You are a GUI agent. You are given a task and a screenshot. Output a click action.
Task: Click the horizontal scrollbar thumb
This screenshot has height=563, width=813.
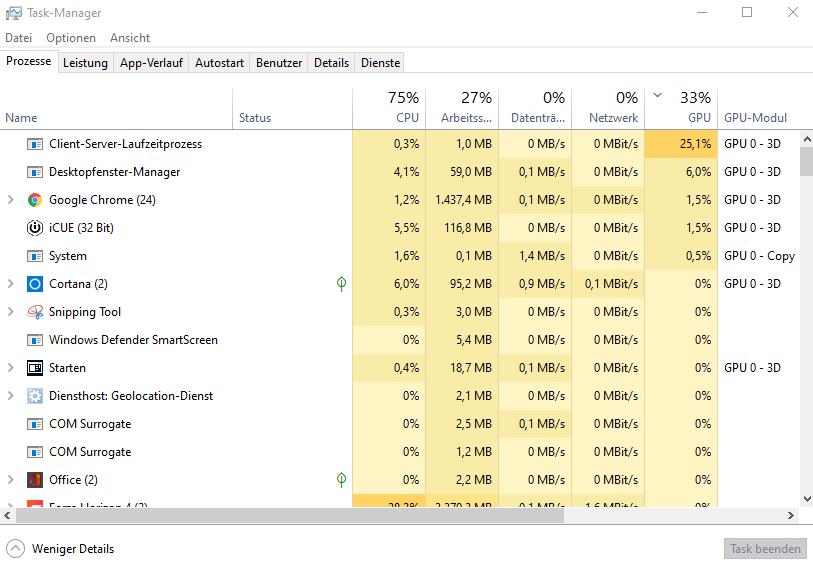coord(290,515)
